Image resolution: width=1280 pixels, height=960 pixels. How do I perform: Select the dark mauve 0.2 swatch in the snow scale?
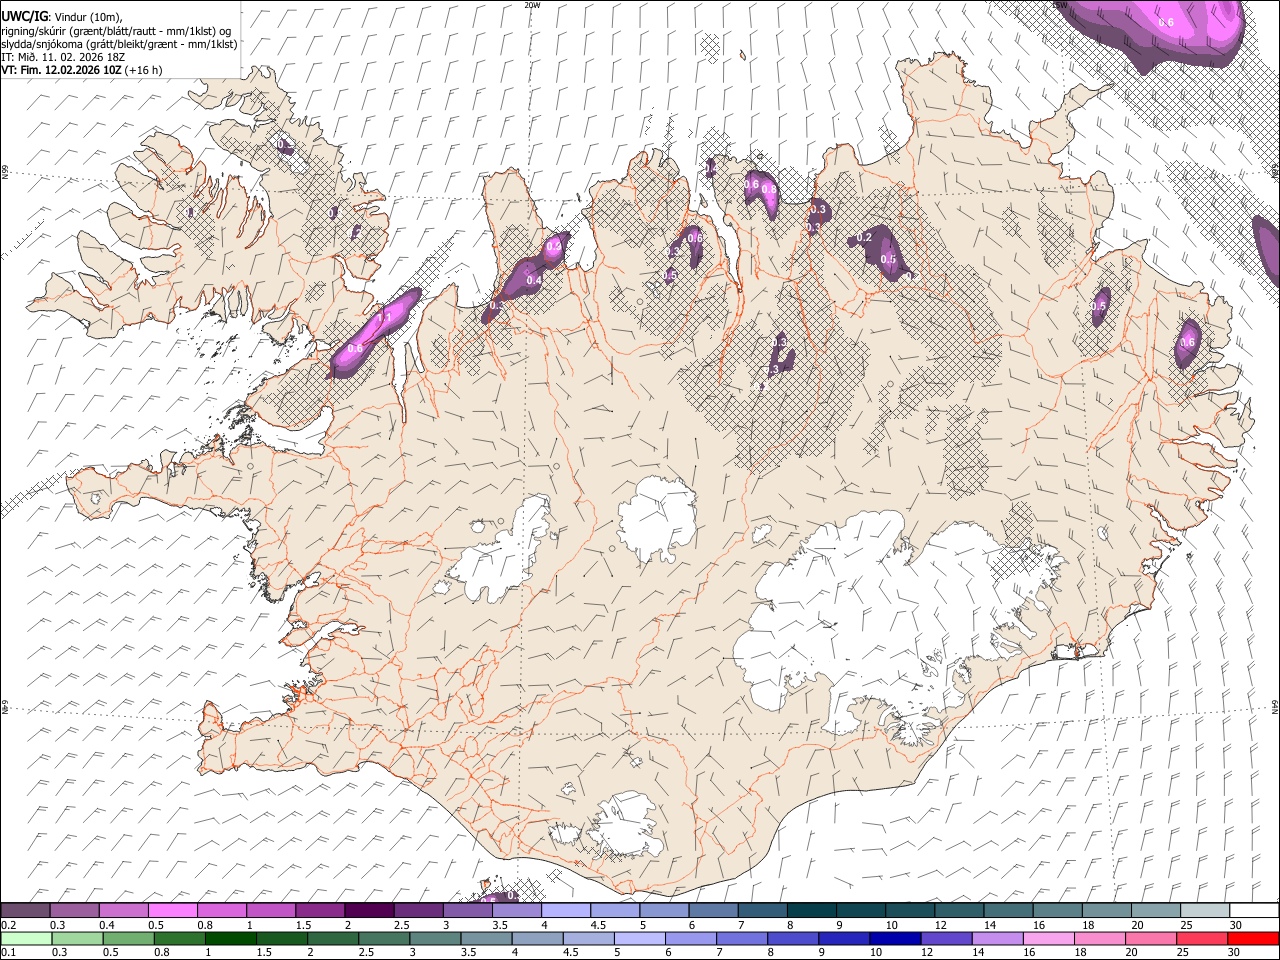pyautogui.click(x=25, y=911)
